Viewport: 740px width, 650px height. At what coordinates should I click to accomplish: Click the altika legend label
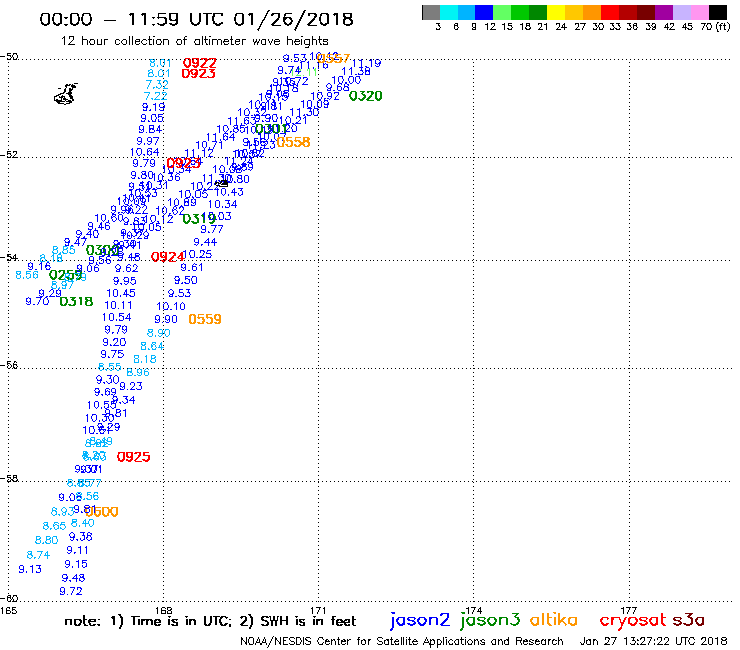(x=553, y=619)
